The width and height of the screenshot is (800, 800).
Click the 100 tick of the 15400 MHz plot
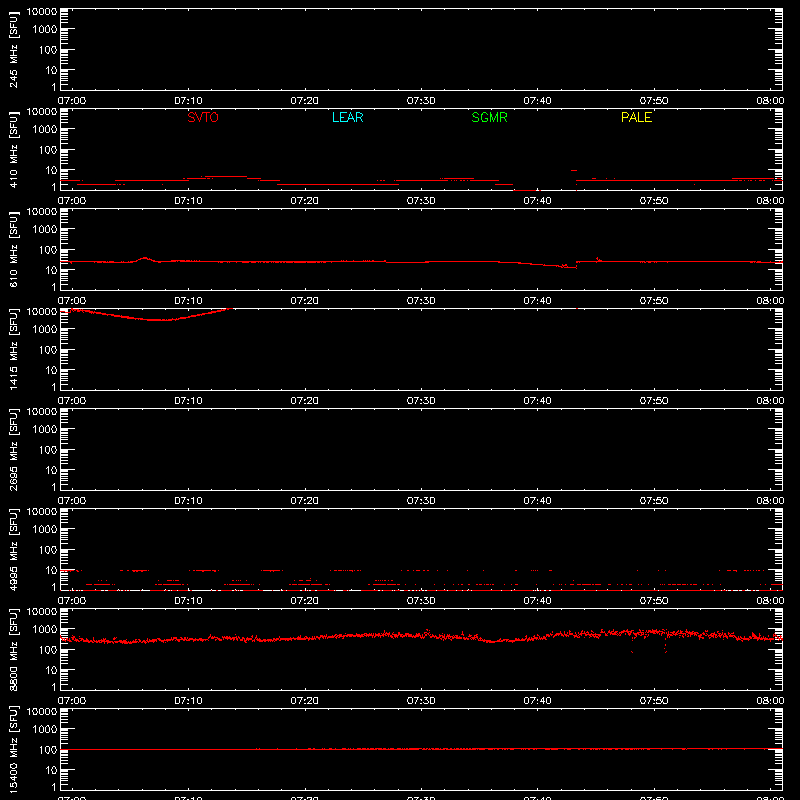[x=48, y=750]
